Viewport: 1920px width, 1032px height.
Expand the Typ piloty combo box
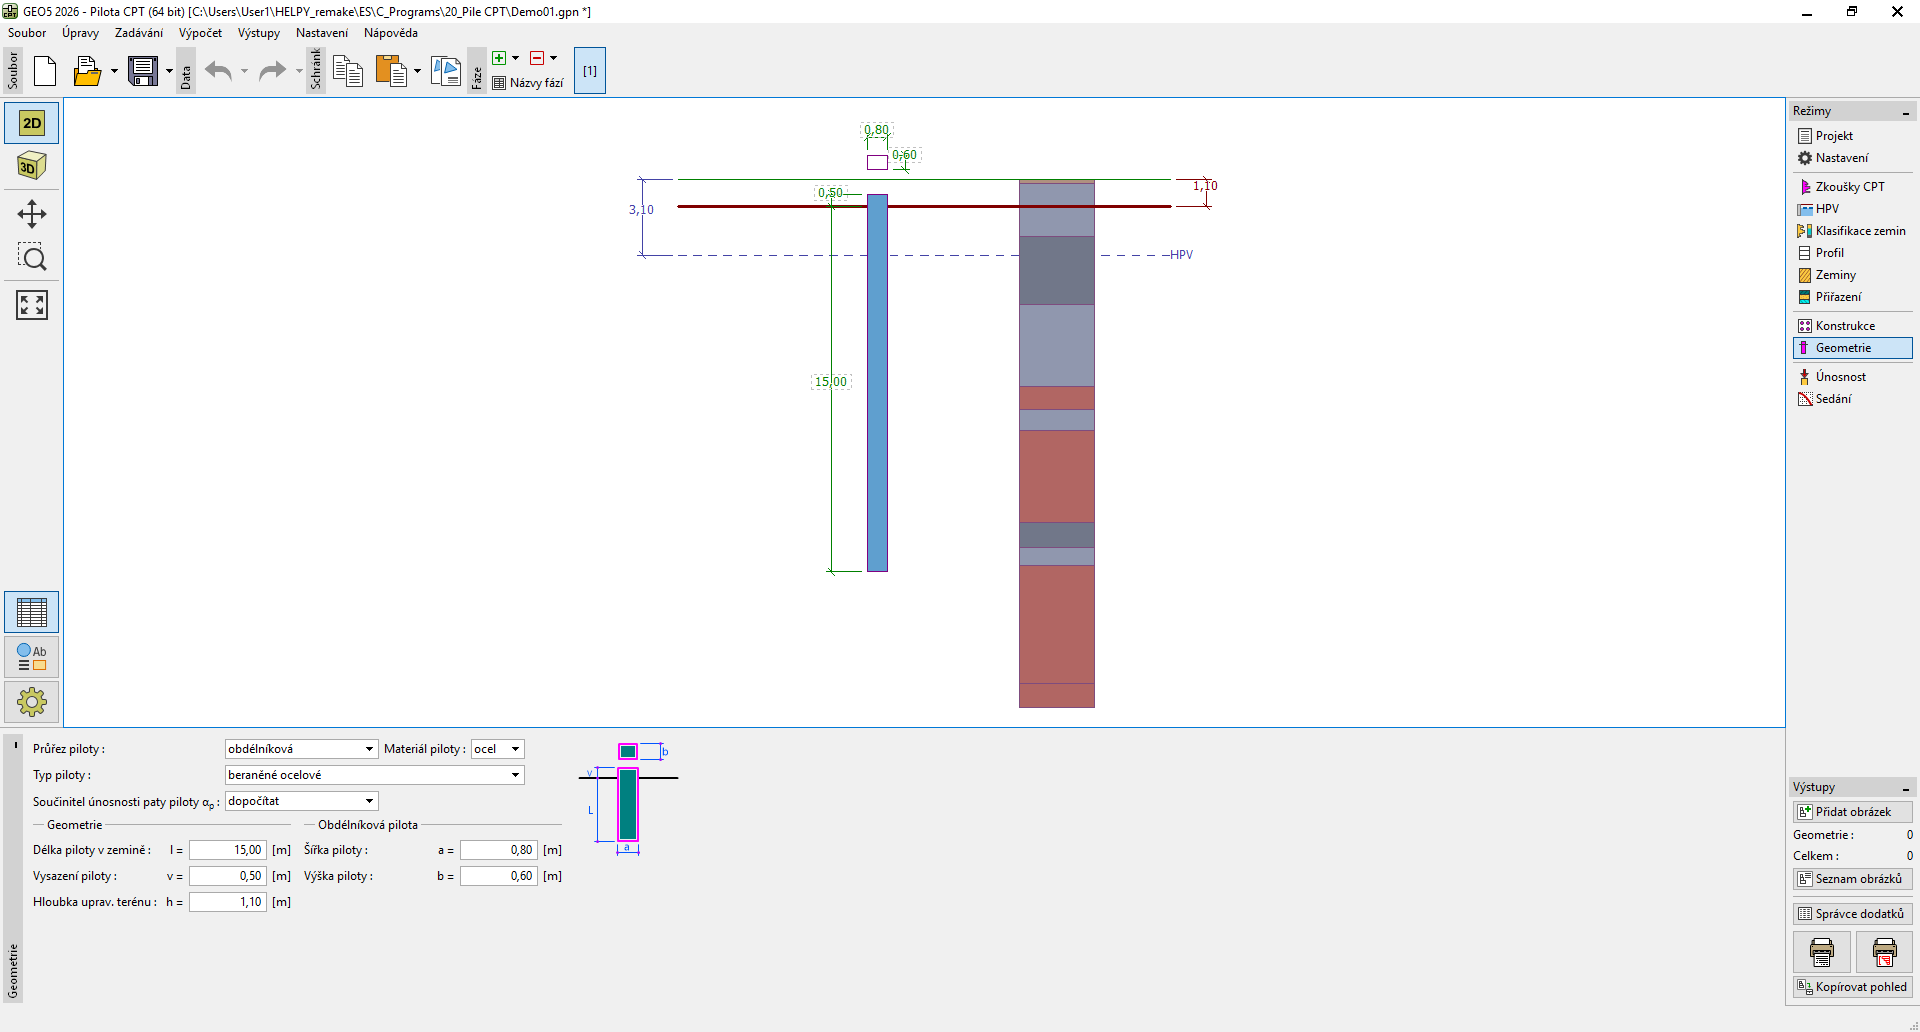(x=374, y=775)
